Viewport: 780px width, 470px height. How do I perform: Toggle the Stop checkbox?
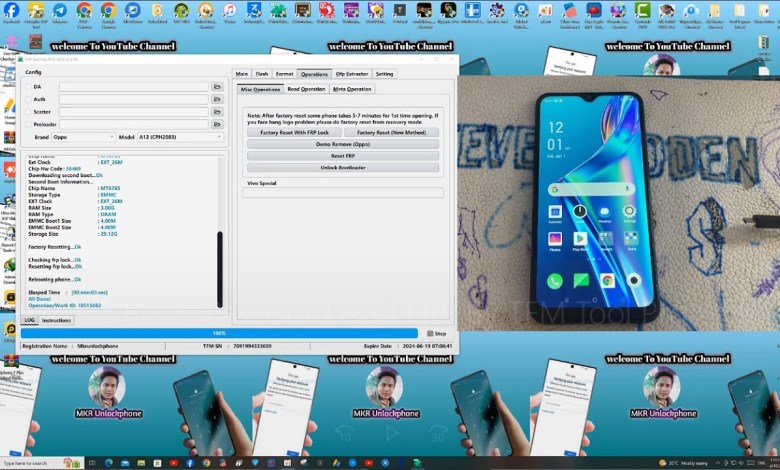point(430,334)
